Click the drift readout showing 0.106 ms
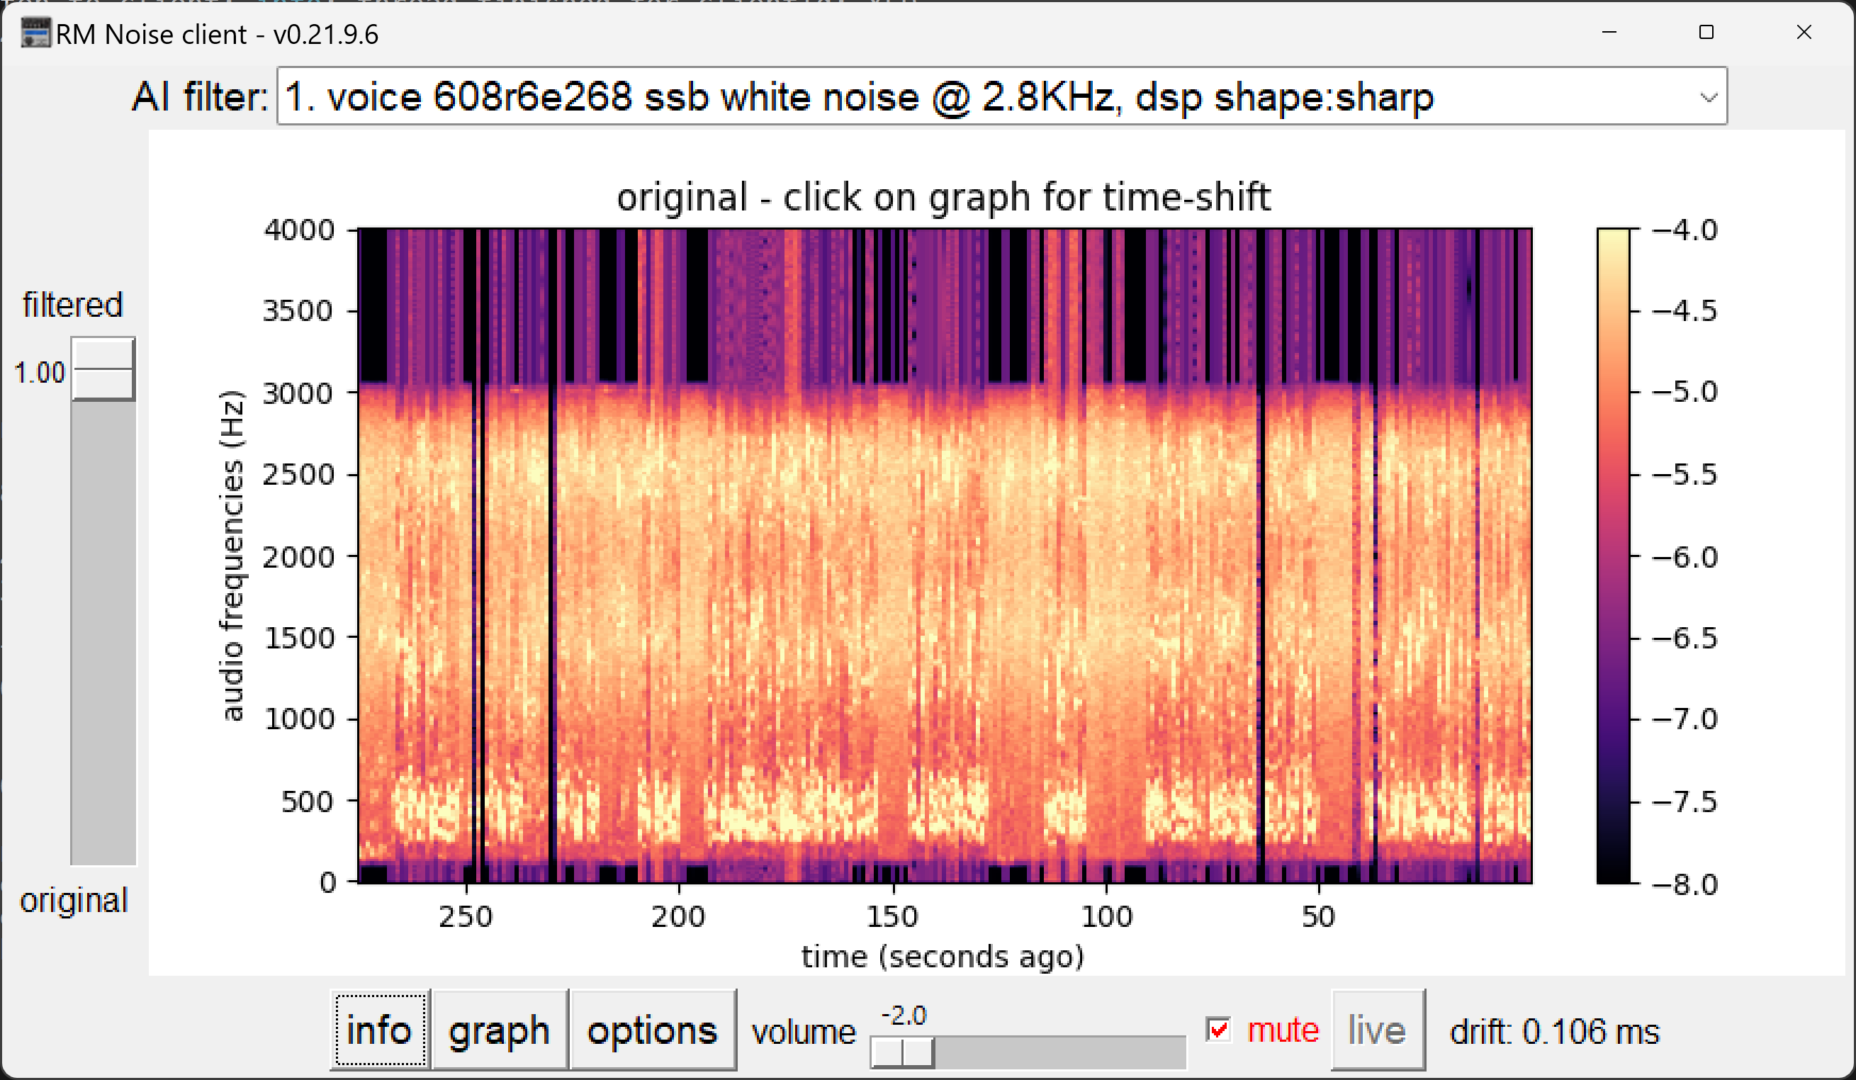Image resolution: width=1856 pixels, height=1080 pixels. tap(1555, 1030)
